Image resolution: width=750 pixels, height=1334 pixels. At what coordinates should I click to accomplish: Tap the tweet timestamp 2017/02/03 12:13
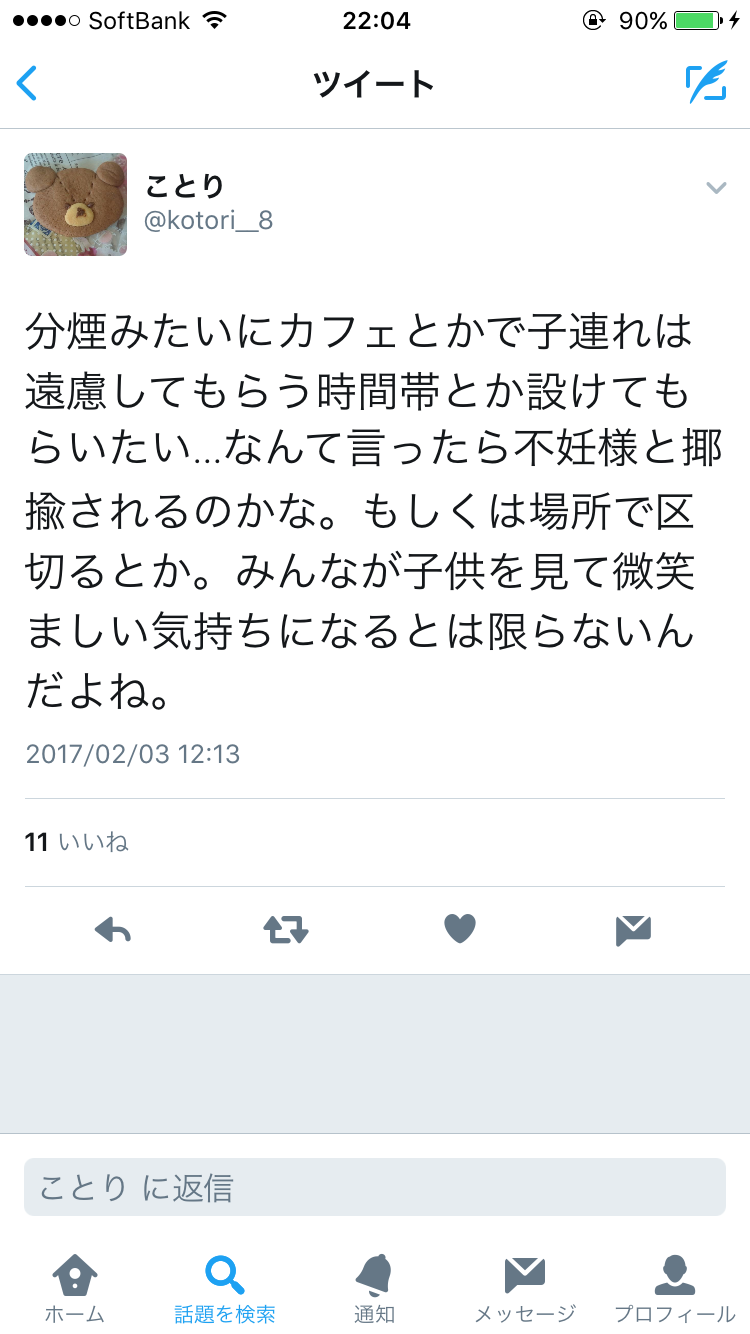pos(133,753)
